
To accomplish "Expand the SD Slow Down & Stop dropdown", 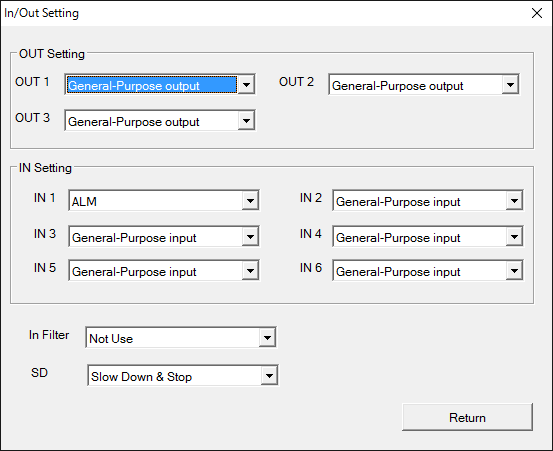I will click(x=269, y=376).
